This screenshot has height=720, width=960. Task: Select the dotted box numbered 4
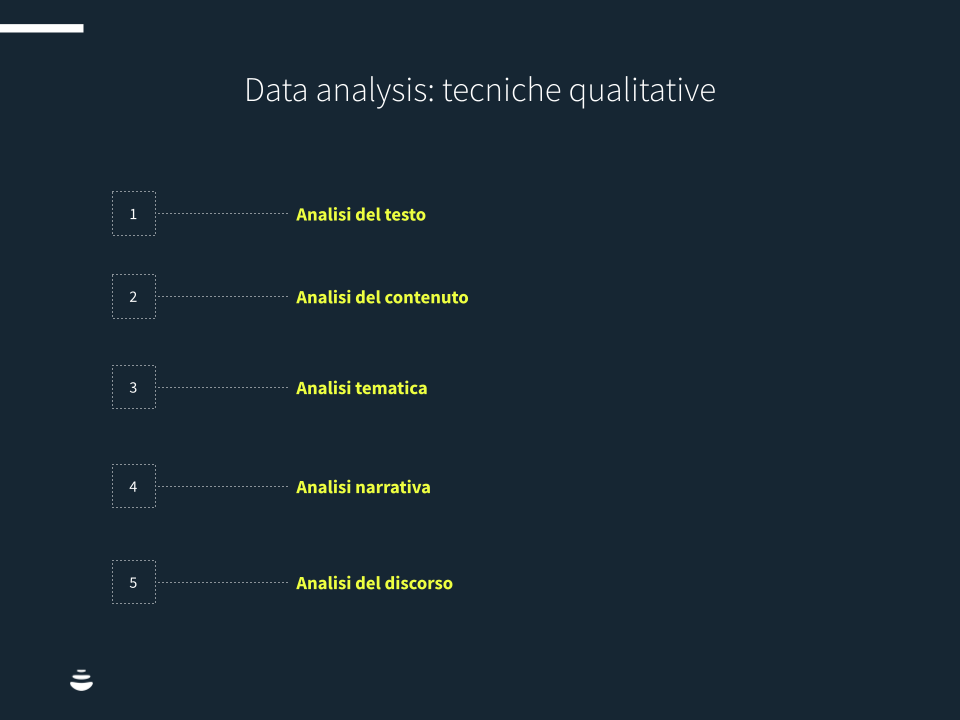tap(134, 487)
